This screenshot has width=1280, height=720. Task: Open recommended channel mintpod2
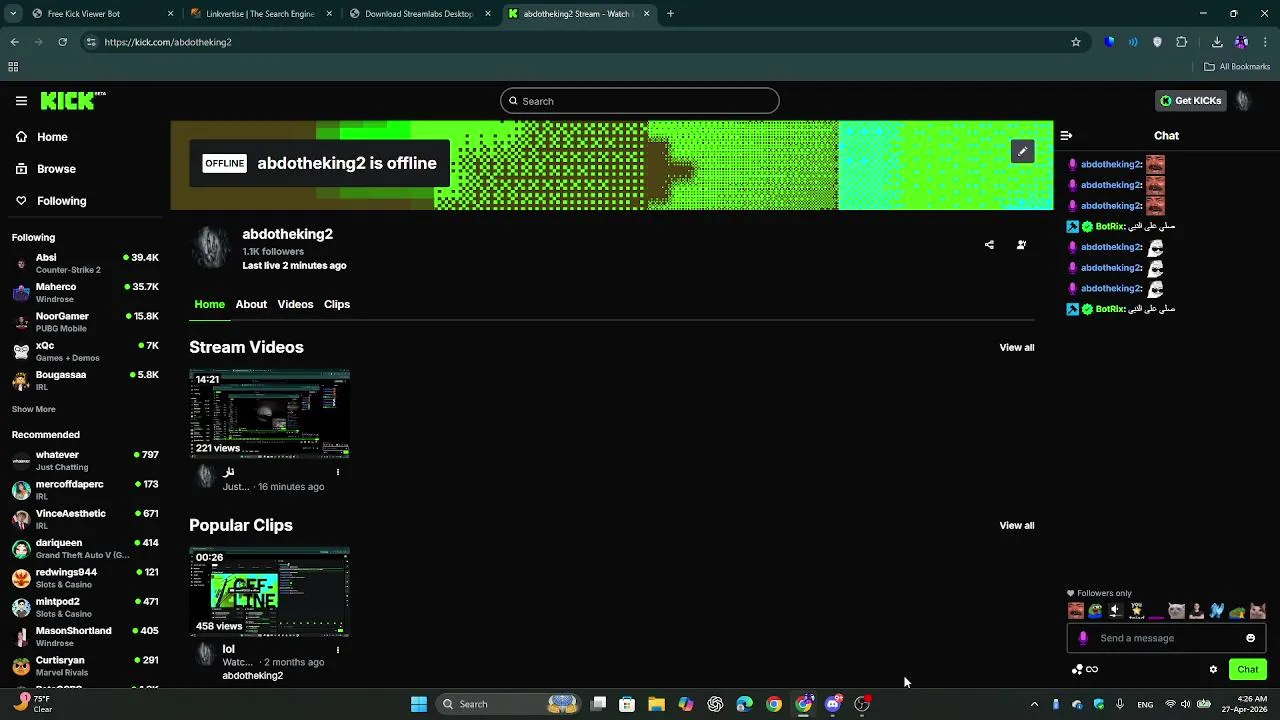click(x=84, y=607)
